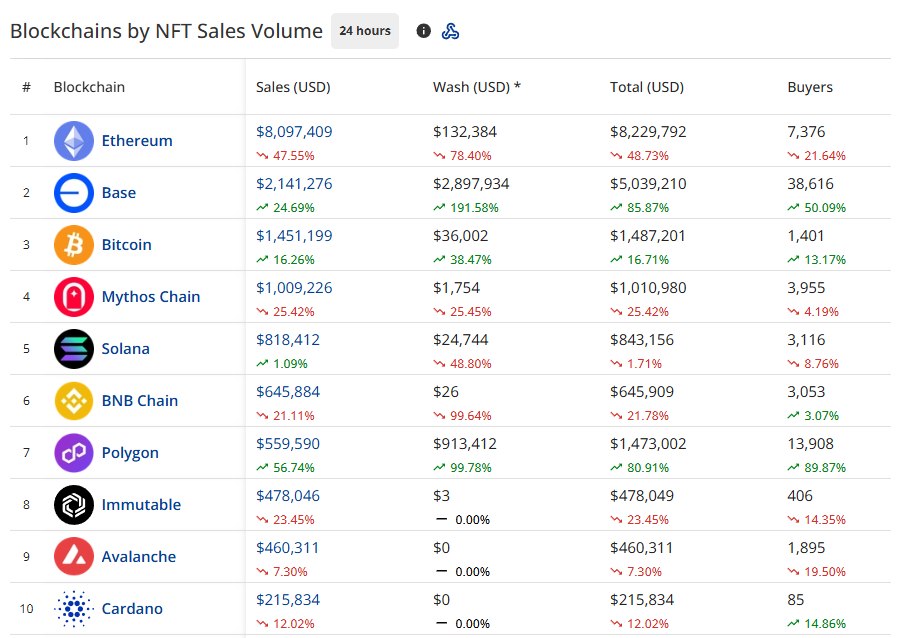Click the orange Bitcoin logo icon
The width and height of the screenshot is (899, 638).
tap(73, 245)
